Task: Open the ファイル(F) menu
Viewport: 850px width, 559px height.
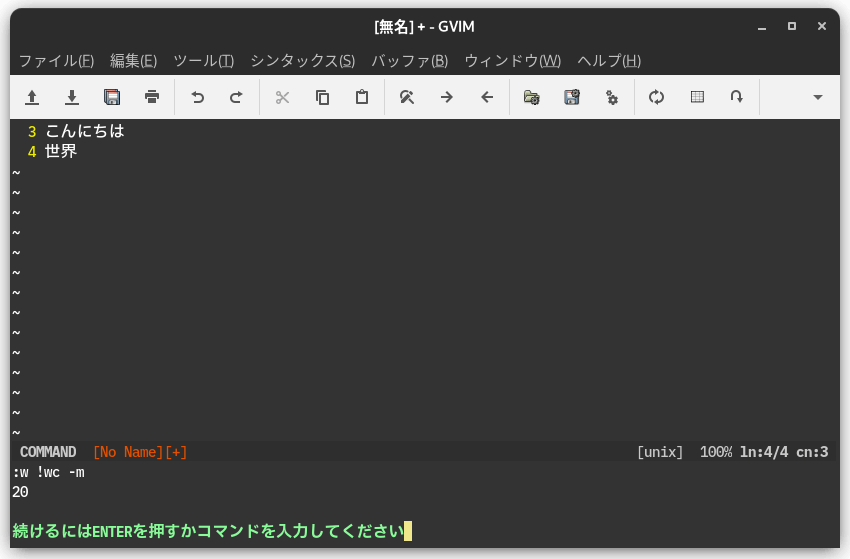Action: pyautogui.click(x=56, y=61)
